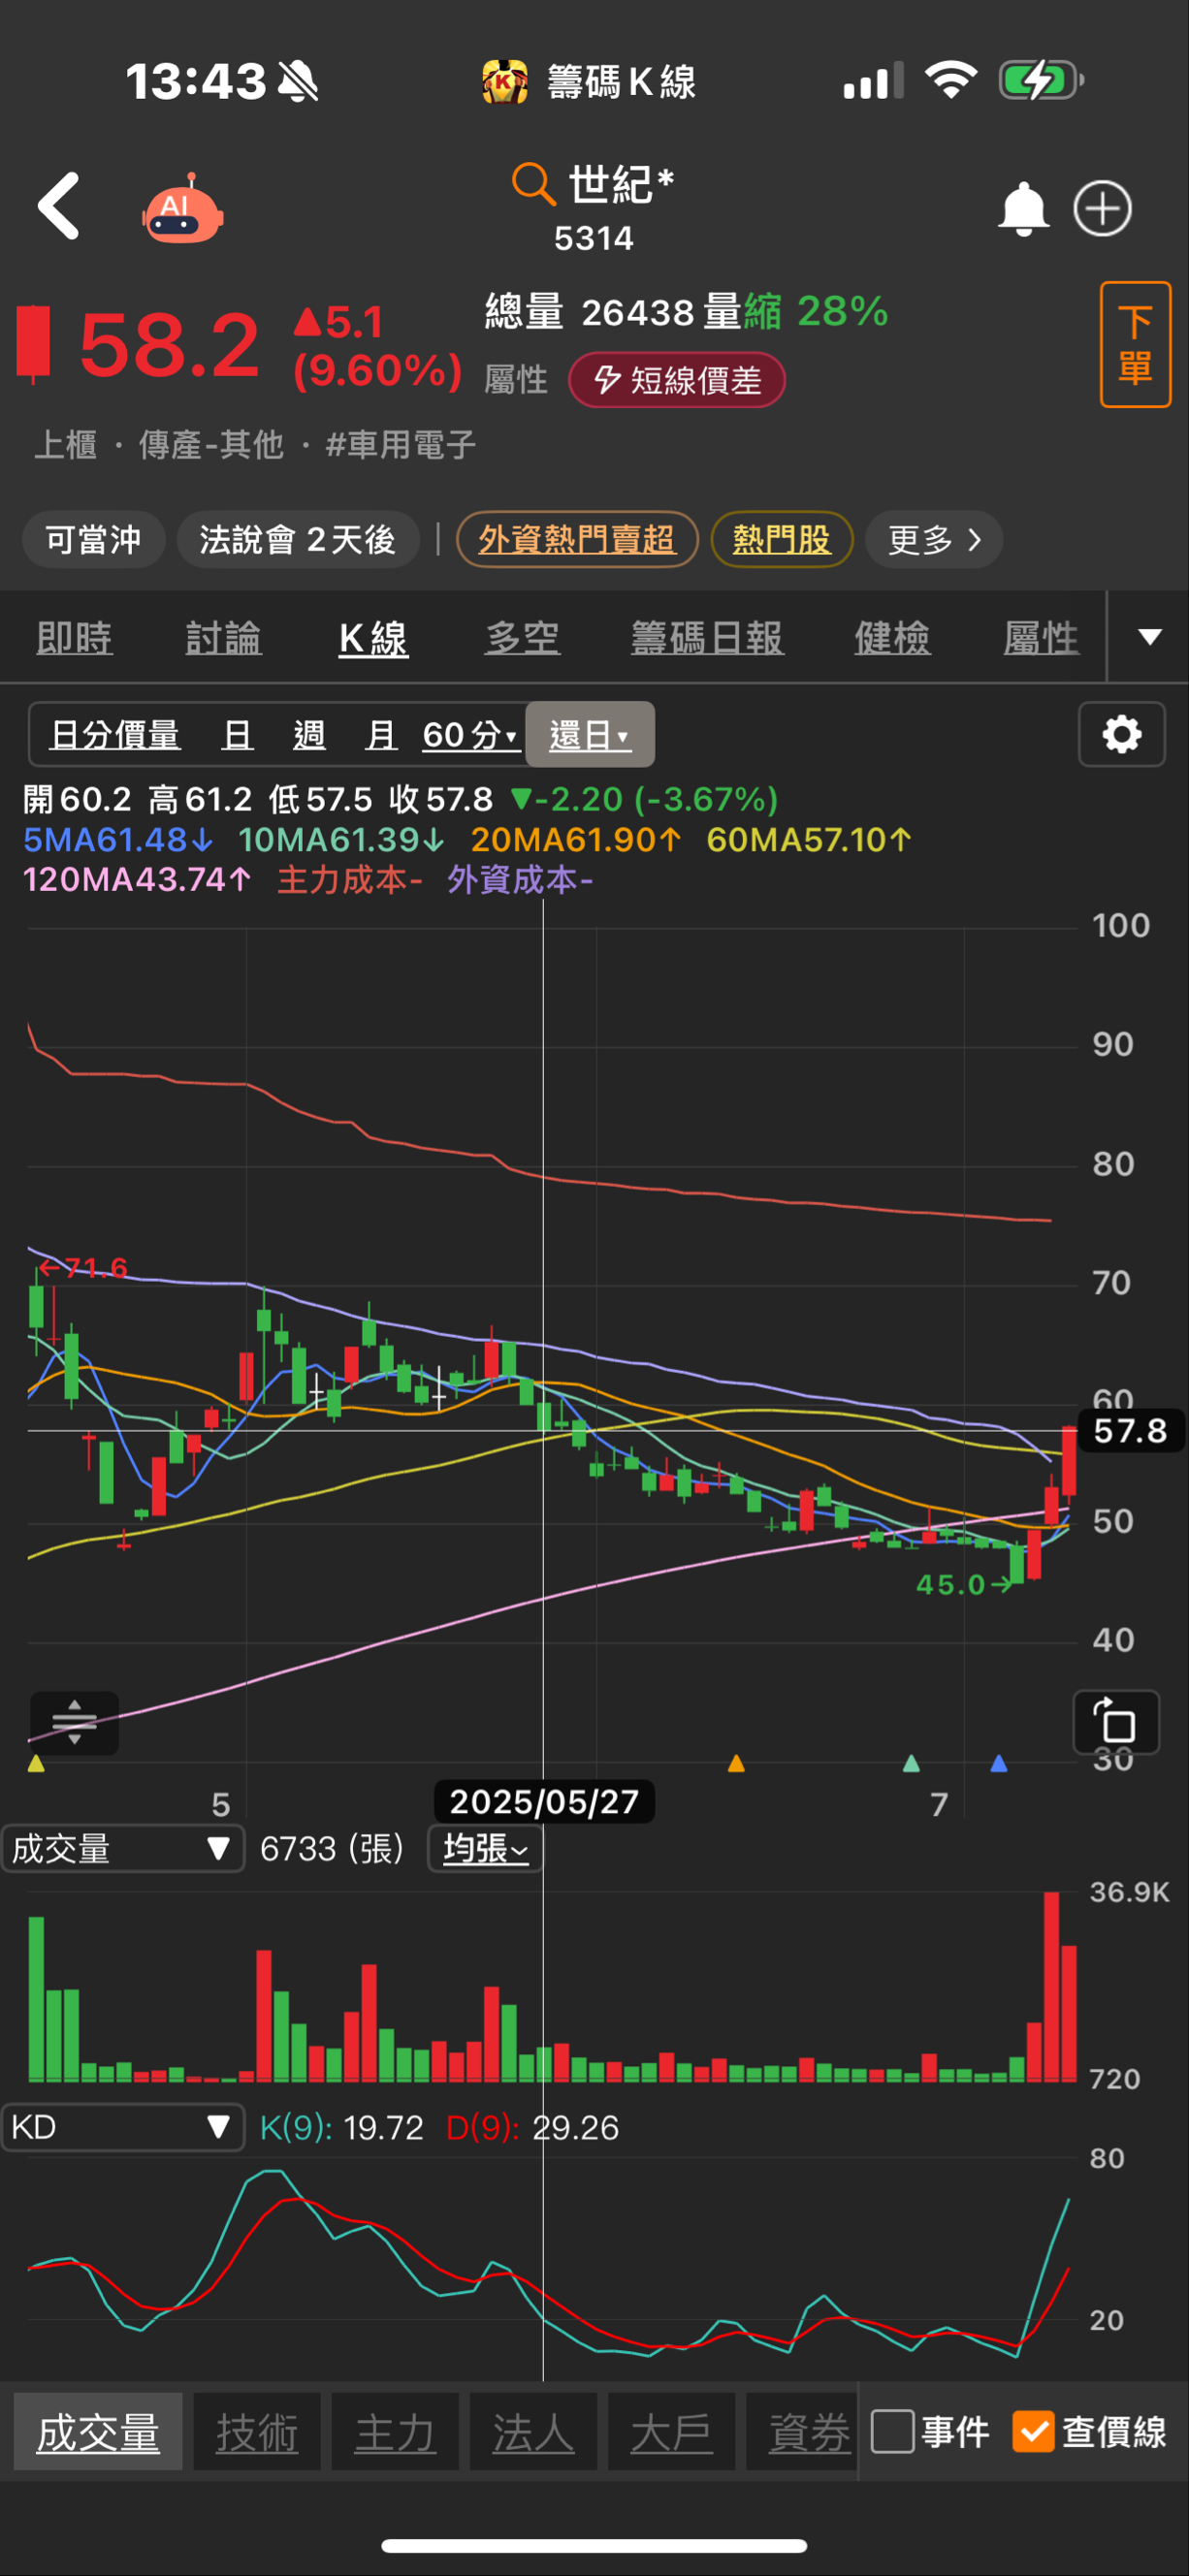1189x2576 pixels.
Task: Open the AI robot assistant
Action: point(182,209)
